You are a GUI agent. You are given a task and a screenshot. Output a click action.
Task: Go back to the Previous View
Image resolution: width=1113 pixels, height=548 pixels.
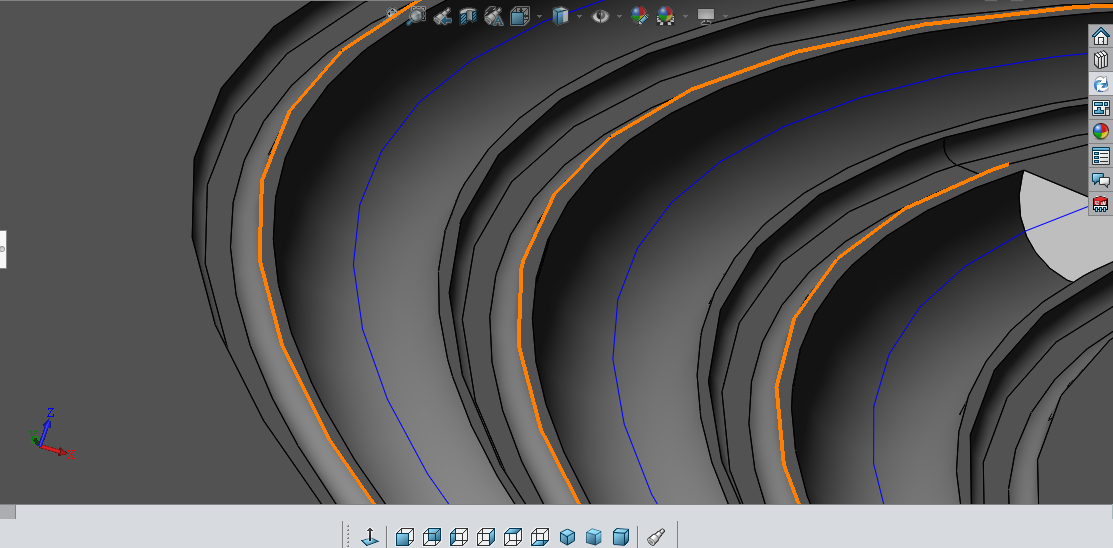point(443,16)
